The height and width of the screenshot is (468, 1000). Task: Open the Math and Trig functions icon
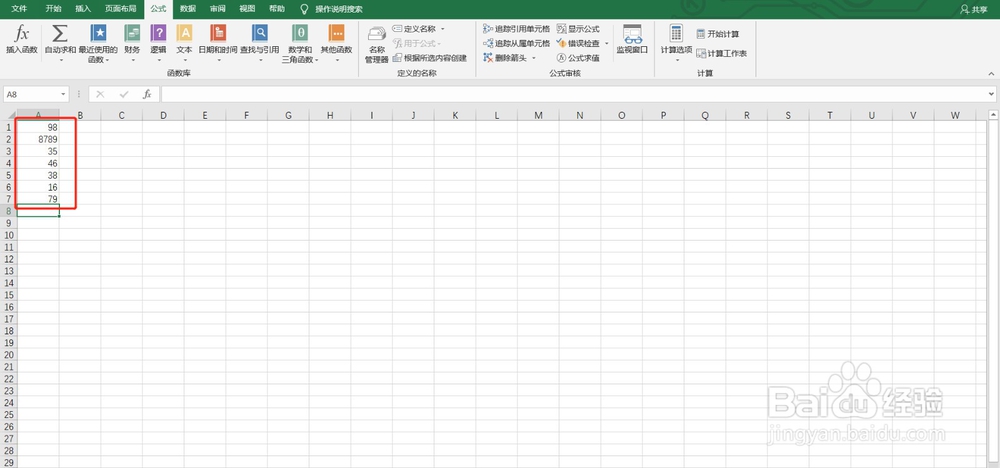[x=300, y=34]
